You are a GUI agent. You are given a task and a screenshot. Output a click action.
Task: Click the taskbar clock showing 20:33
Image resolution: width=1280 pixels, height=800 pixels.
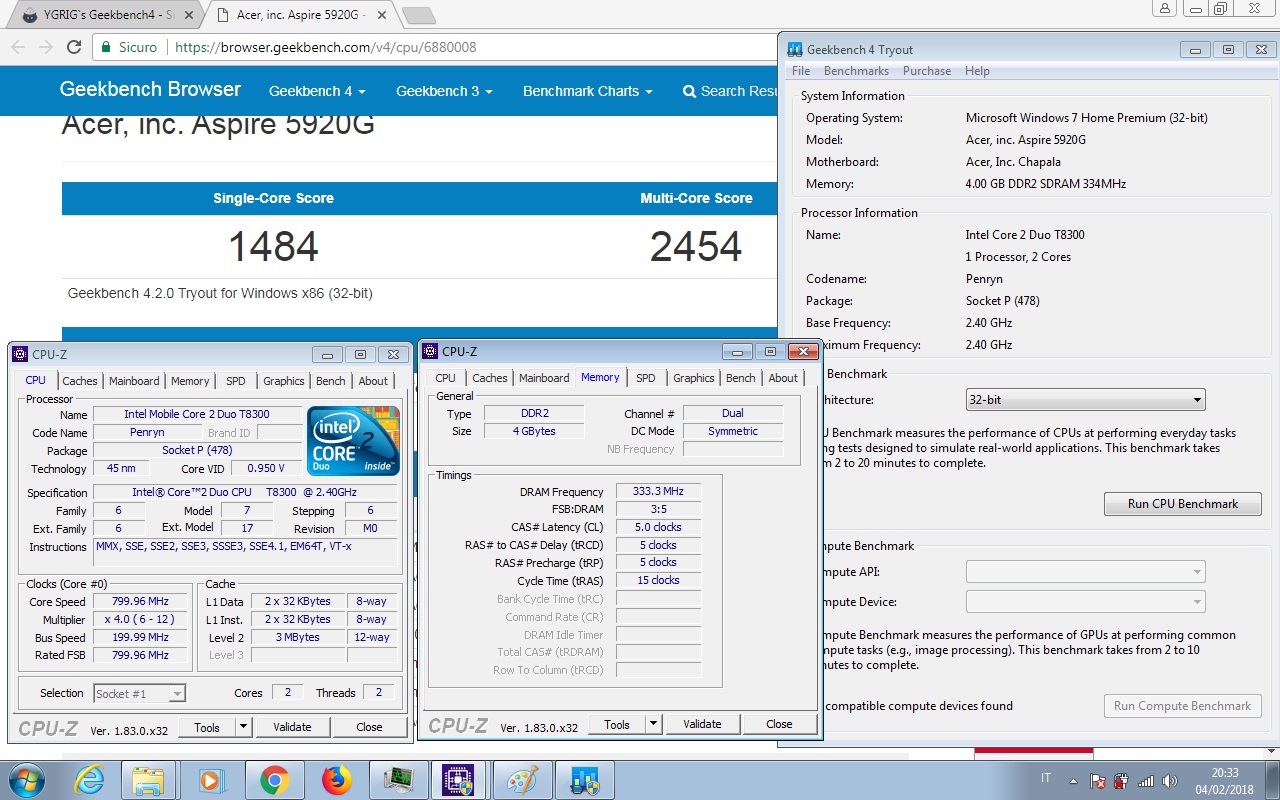pos(1225,772)
